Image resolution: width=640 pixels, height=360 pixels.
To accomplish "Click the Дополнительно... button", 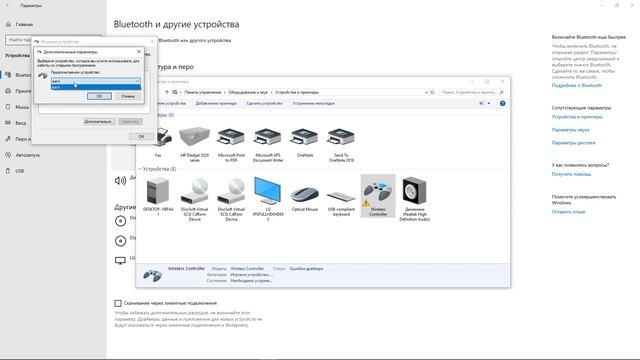I will pyautogui.click(x=98, y=122).
